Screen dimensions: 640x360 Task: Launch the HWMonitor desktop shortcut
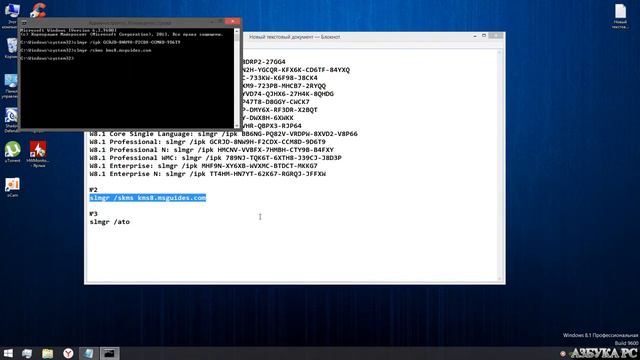(38, 154)
